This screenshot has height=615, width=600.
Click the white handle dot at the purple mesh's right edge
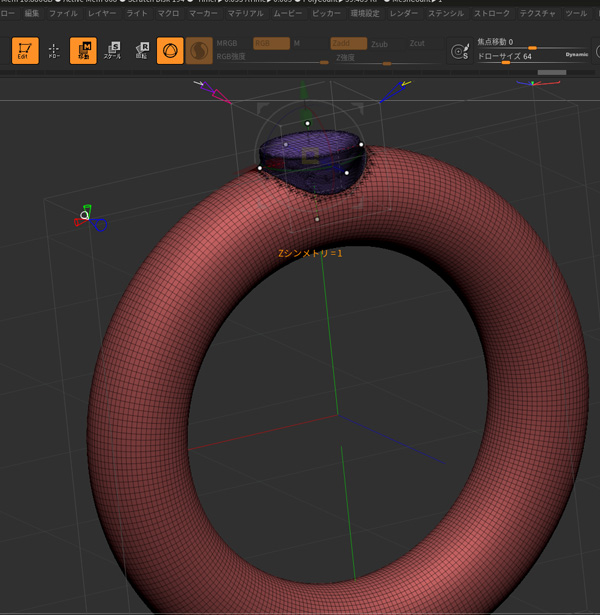tap(361, 144)
